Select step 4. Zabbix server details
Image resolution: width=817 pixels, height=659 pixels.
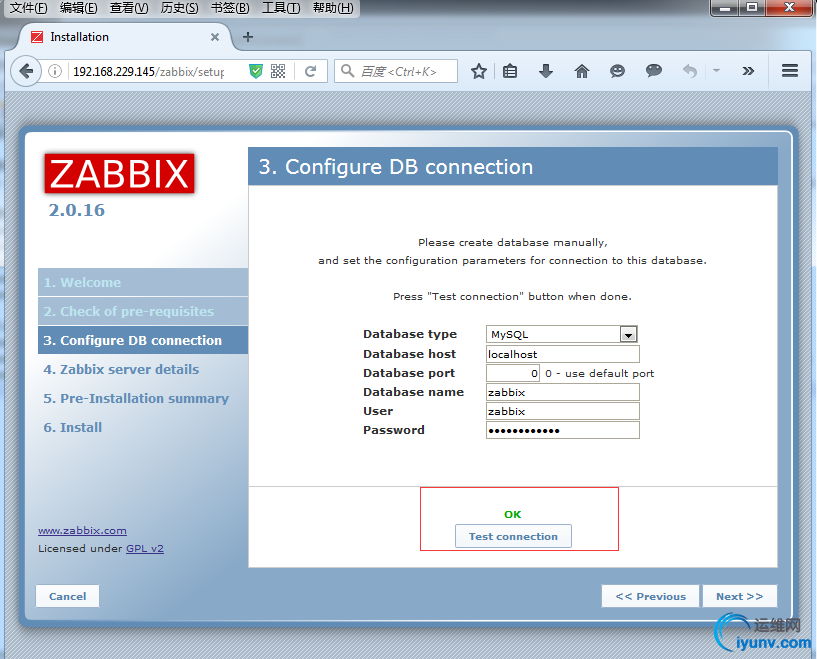pos(143,369)
